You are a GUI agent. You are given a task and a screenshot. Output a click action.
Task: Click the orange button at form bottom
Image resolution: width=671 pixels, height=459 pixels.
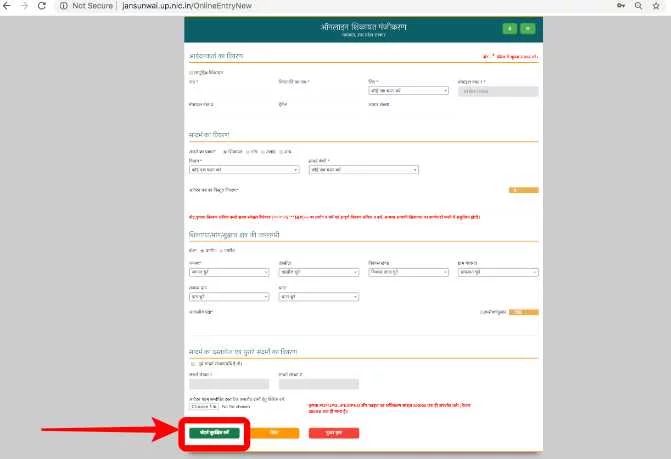pyautogui.click(x=274, y=433)
